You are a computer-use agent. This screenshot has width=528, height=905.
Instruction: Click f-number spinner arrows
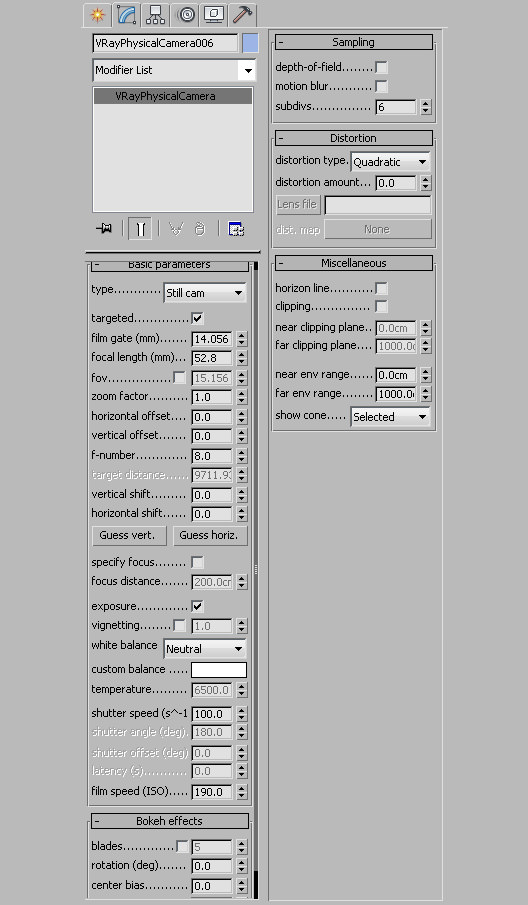[x=242, y=456]
